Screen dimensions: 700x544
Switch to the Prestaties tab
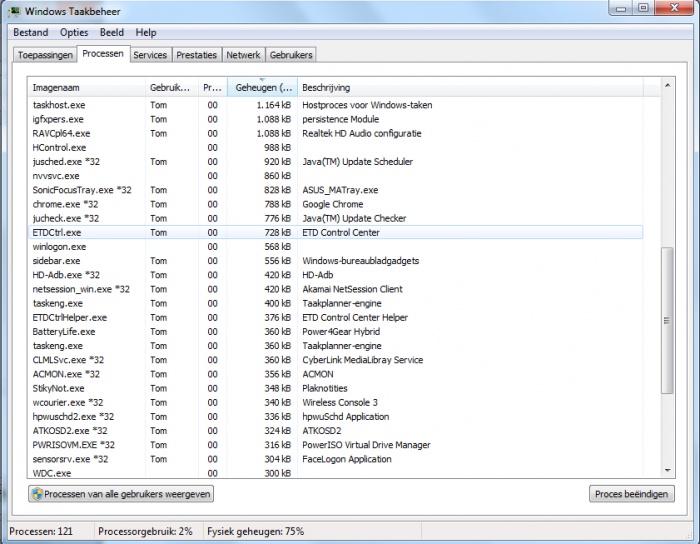[197, 55]
